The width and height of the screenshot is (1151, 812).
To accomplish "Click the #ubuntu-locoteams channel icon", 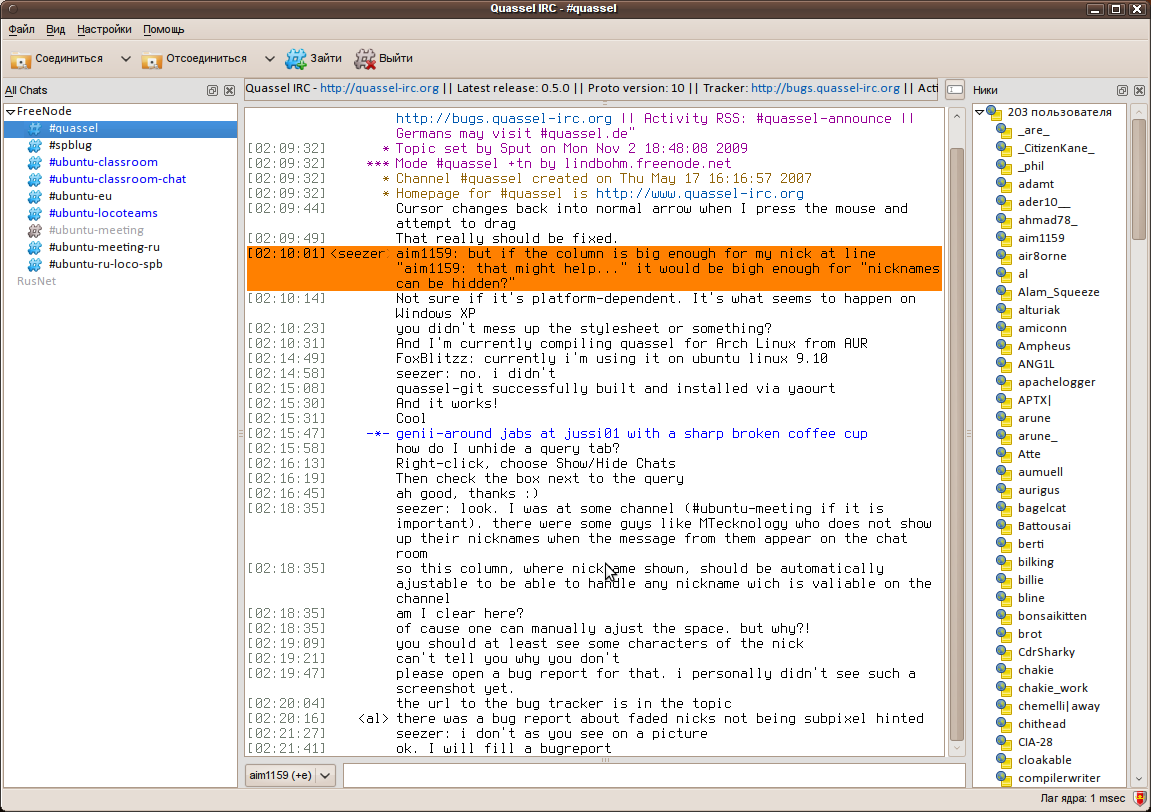I will 35,213.
